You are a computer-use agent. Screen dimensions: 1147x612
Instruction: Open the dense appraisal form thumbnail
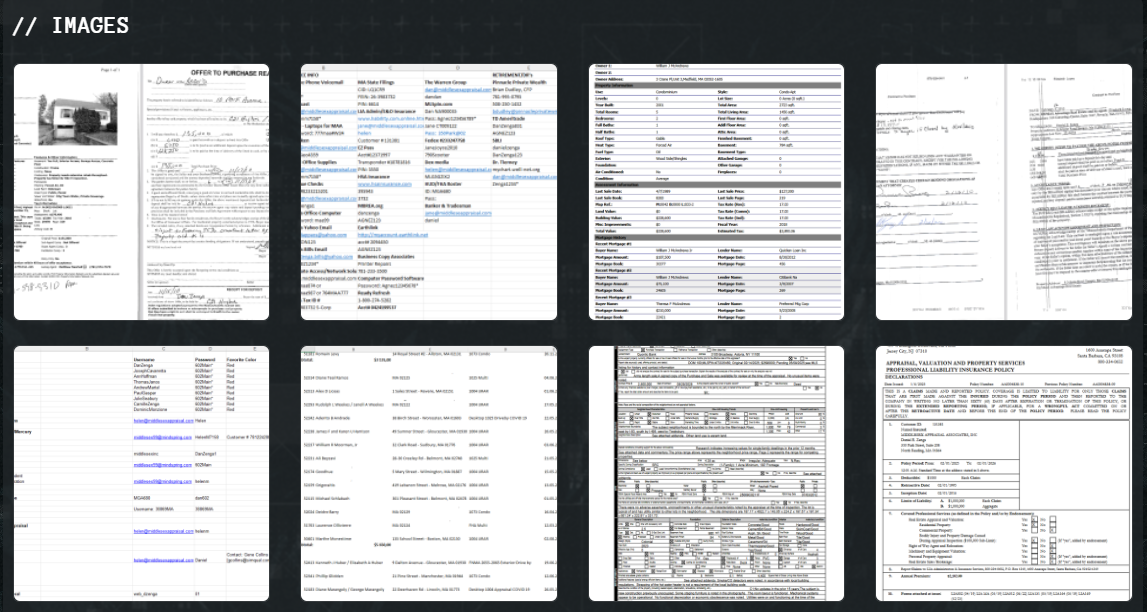click(716, 474)
